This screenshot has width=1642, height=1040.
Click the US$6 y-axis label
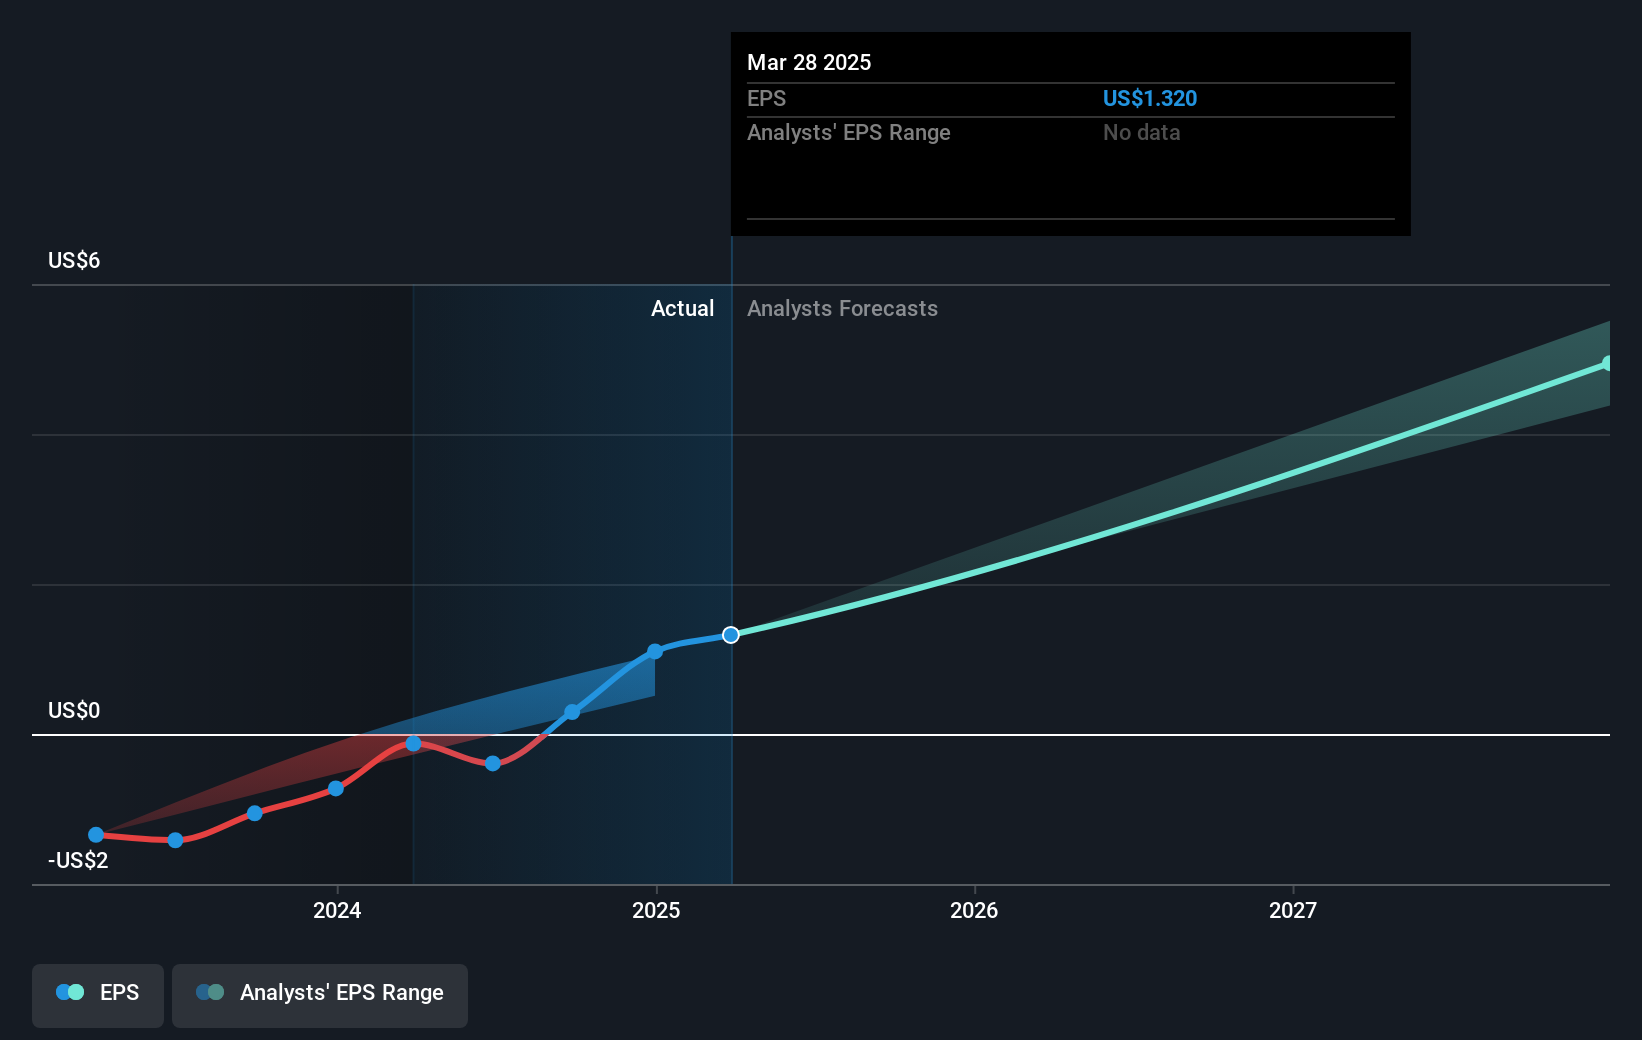[x=74, y=261]
